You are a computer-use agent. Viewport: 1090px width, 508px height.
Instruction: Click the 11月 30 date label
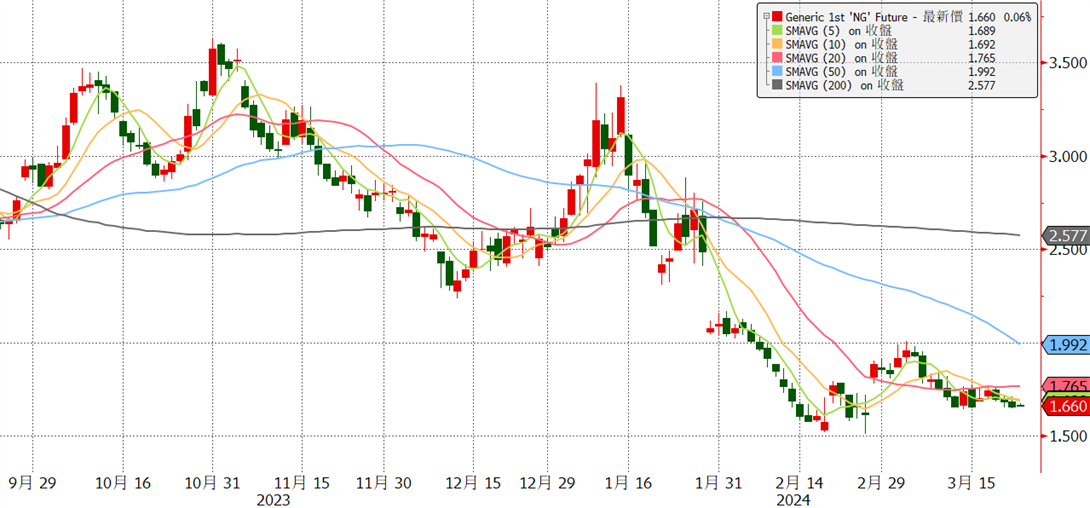coord(382,482)
